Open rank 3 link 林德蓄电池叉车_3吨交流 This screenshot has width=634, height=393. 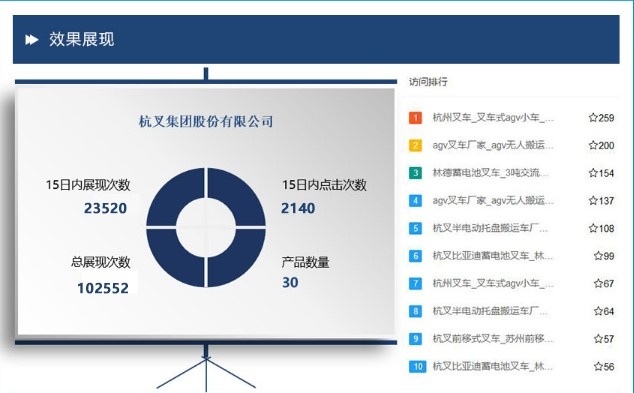click(x=490, y=173)
